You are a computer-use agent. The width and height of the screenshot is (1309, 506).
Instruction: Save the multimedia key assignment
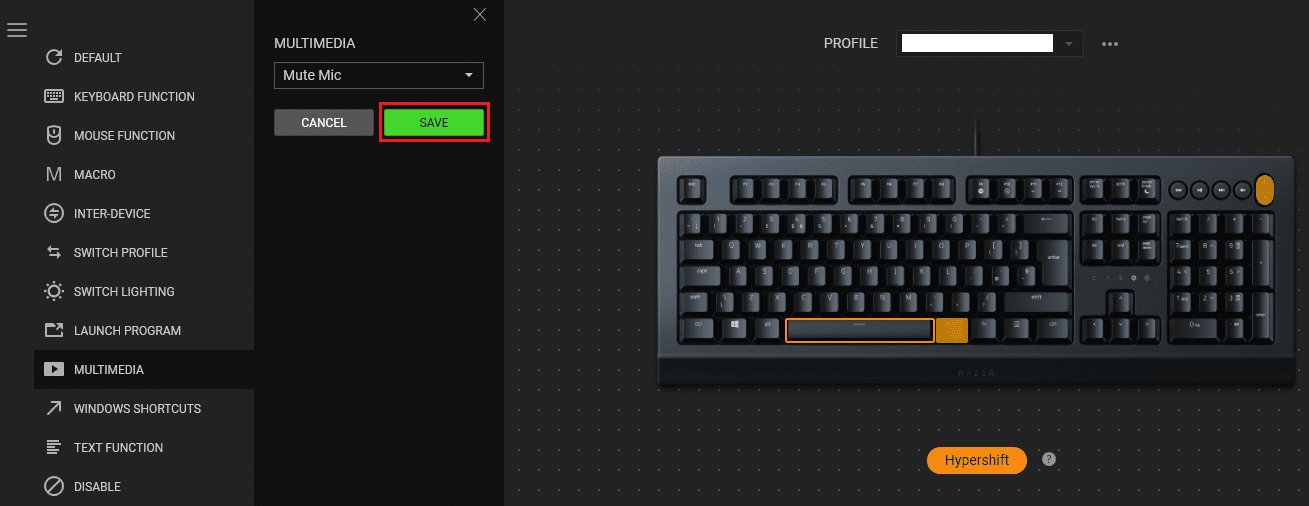click(434, 123)
